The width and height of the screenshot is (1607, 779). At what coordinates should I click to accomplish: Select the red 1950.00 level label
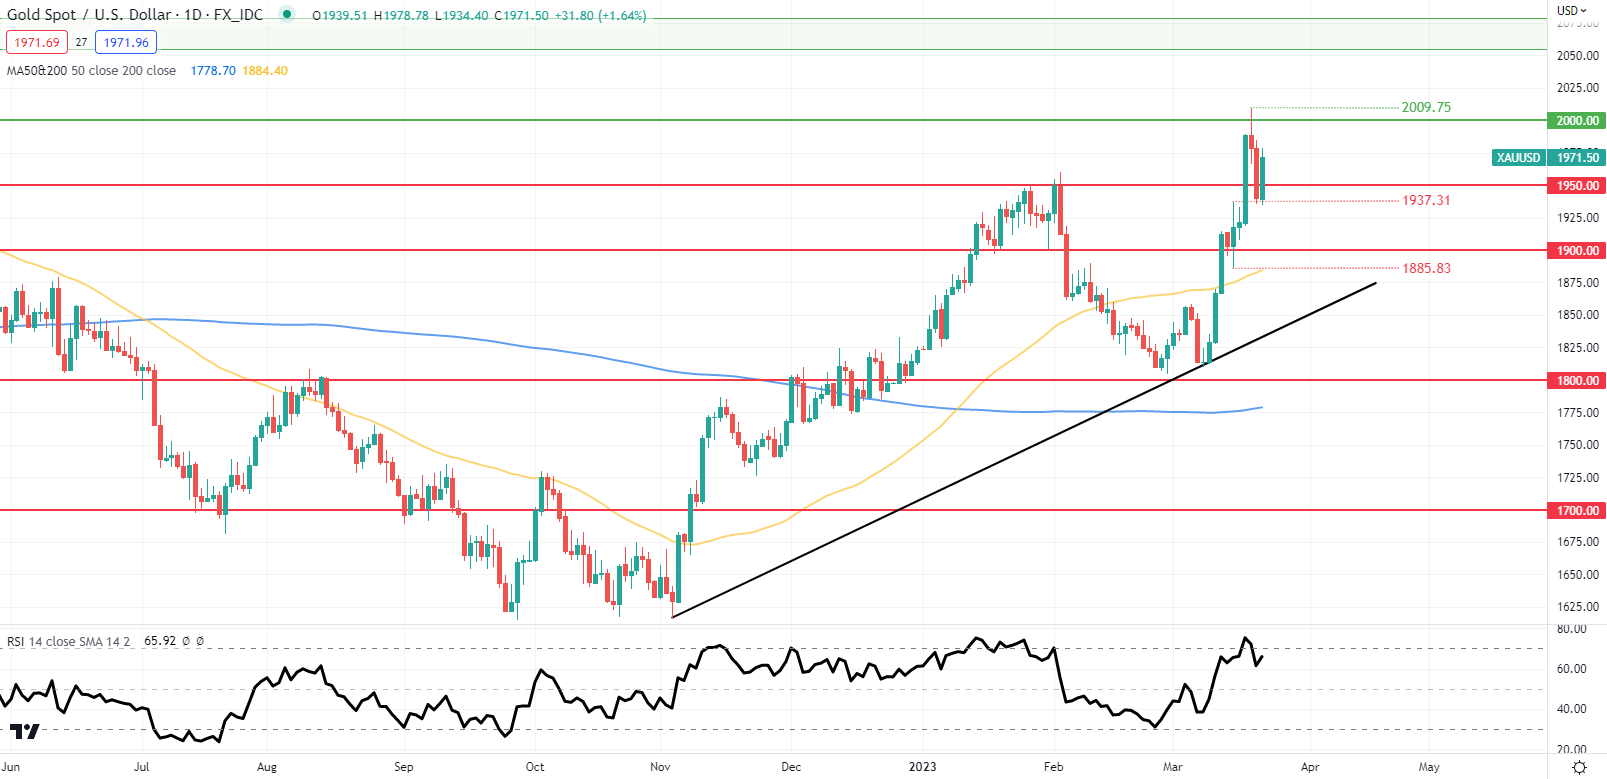[1577, 185]
